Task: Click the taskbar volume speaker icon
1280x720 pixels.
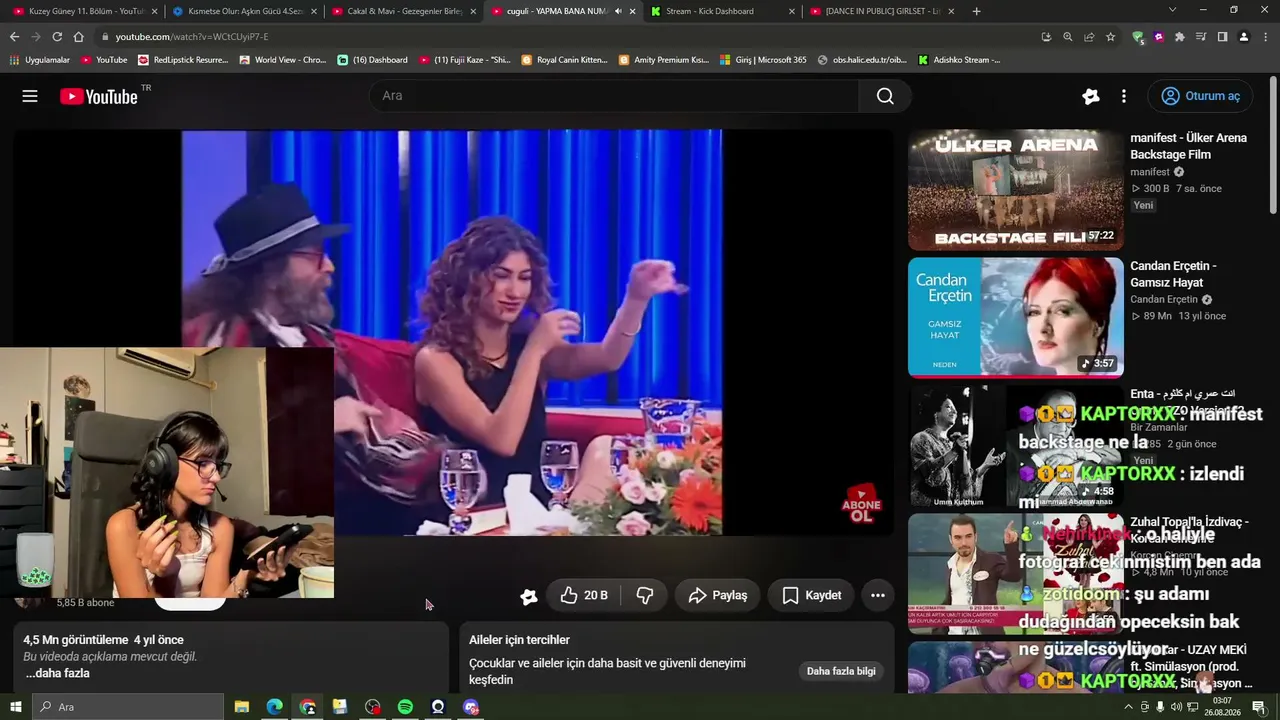Action: pos(1176,707)
